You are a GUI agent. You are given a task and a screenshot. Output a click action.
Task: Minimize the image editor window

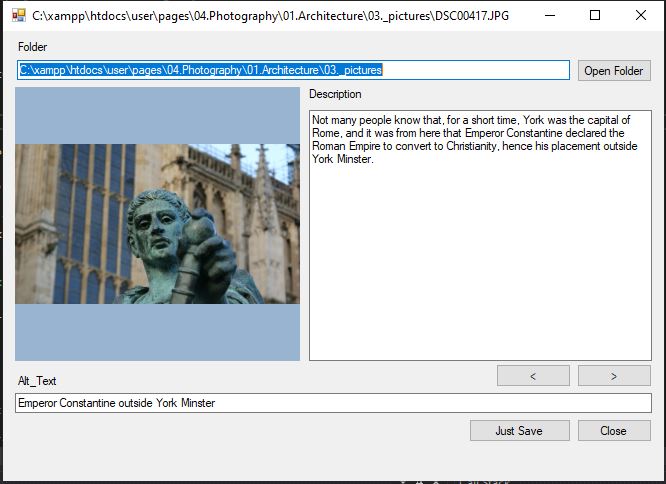coord(549,15)
